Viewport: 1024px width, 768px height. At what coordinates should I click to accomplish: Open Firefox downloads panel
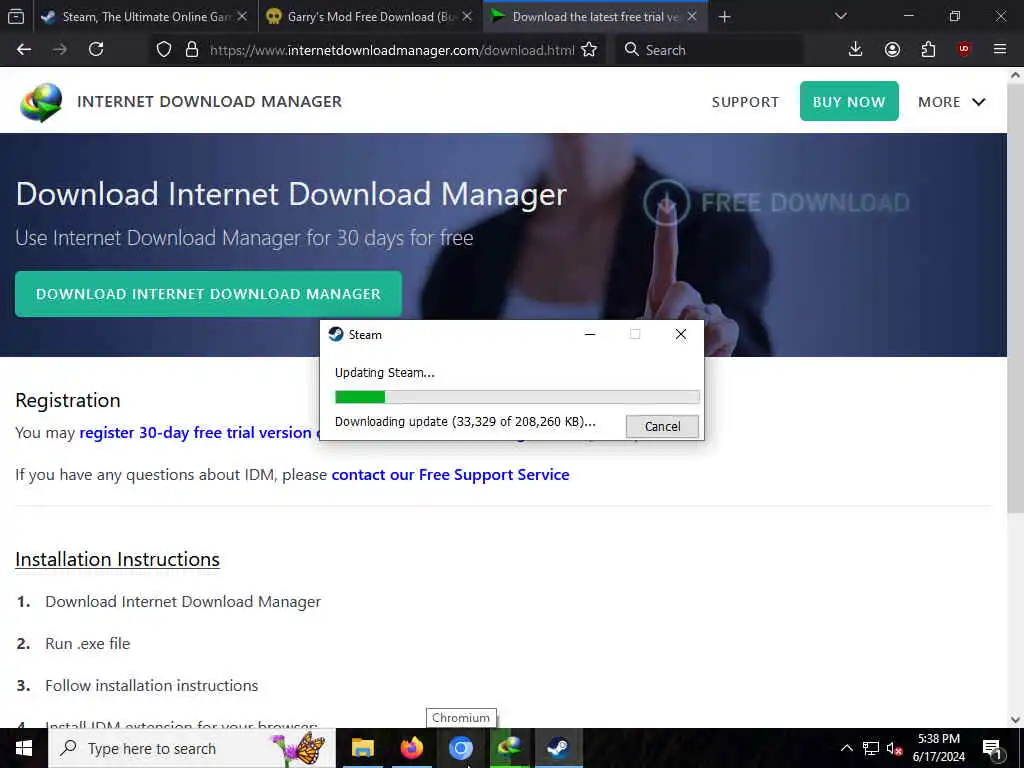tap(855, 50)
